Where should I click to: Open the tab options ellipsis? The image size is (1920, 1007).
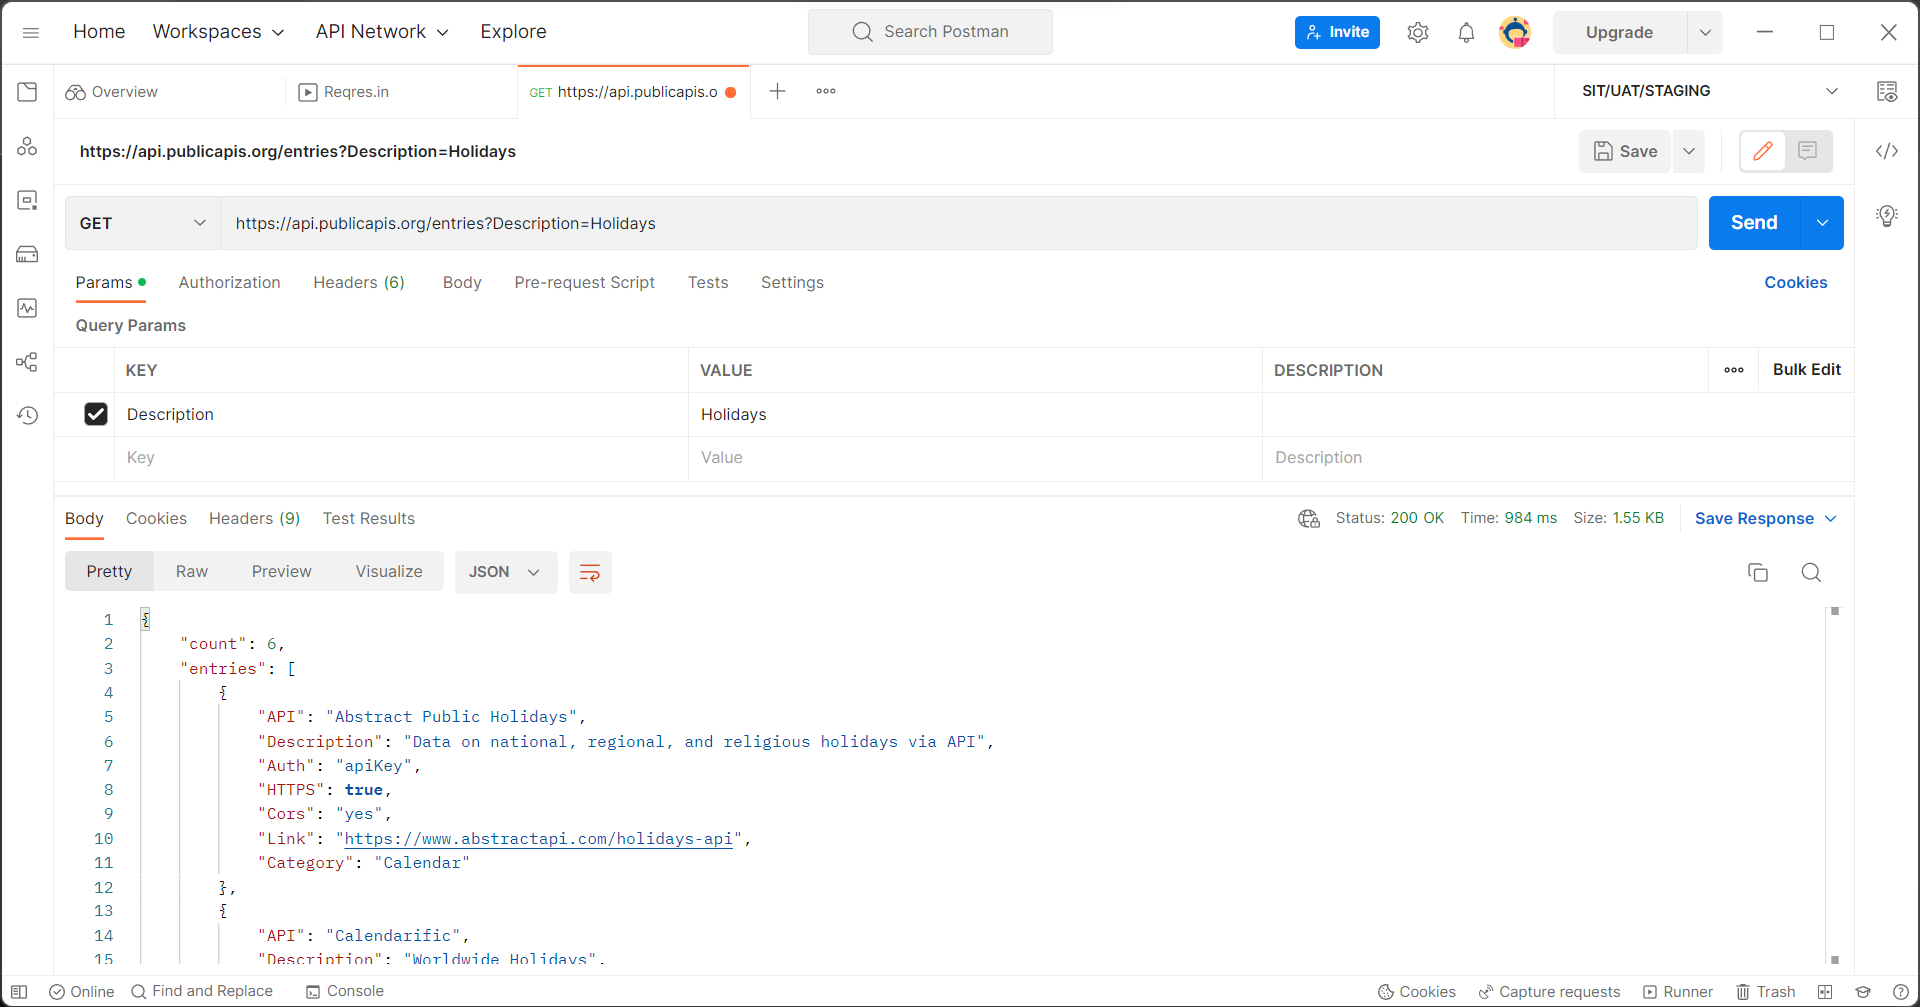(826, 91)
